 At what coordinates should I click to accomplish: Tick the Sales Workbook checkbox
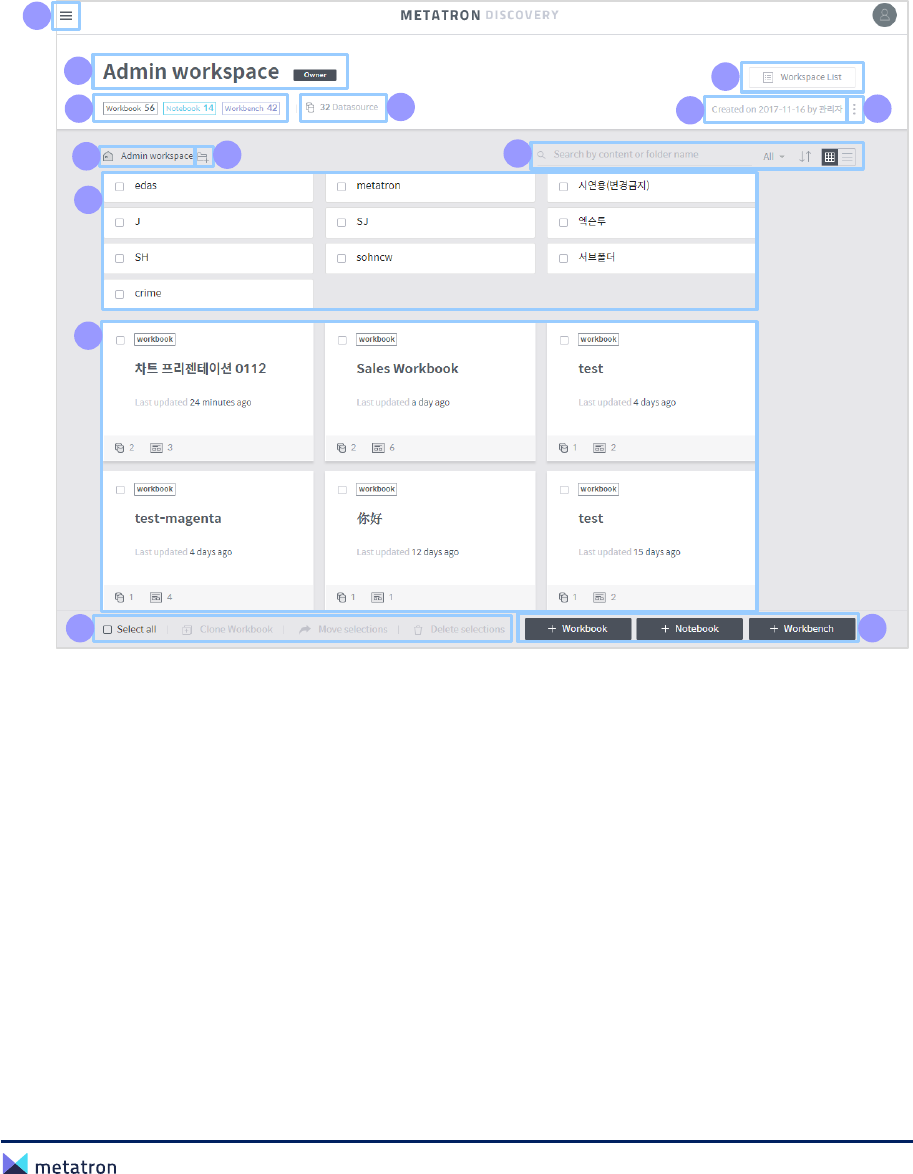[x=342, y=340]
